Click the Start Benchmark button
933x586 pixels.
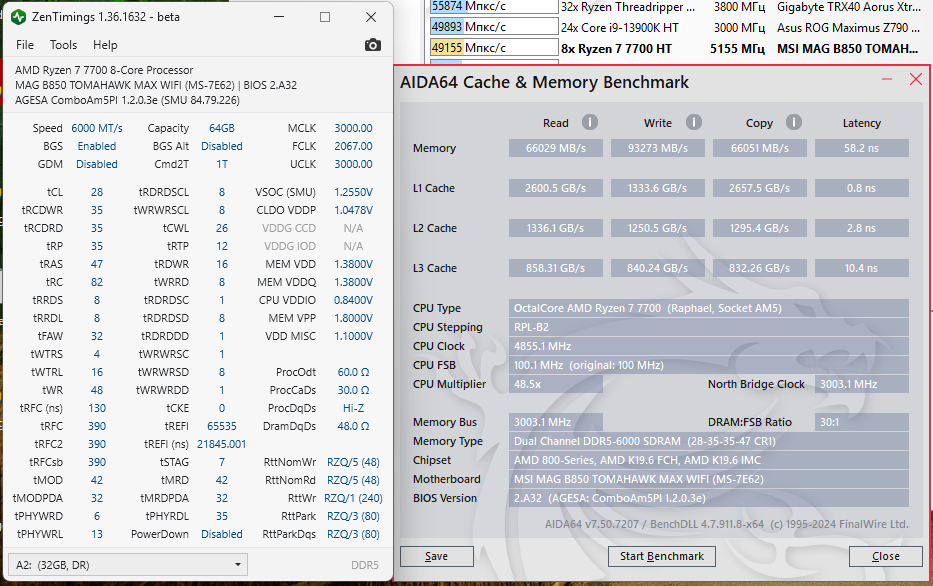point(662,556)
